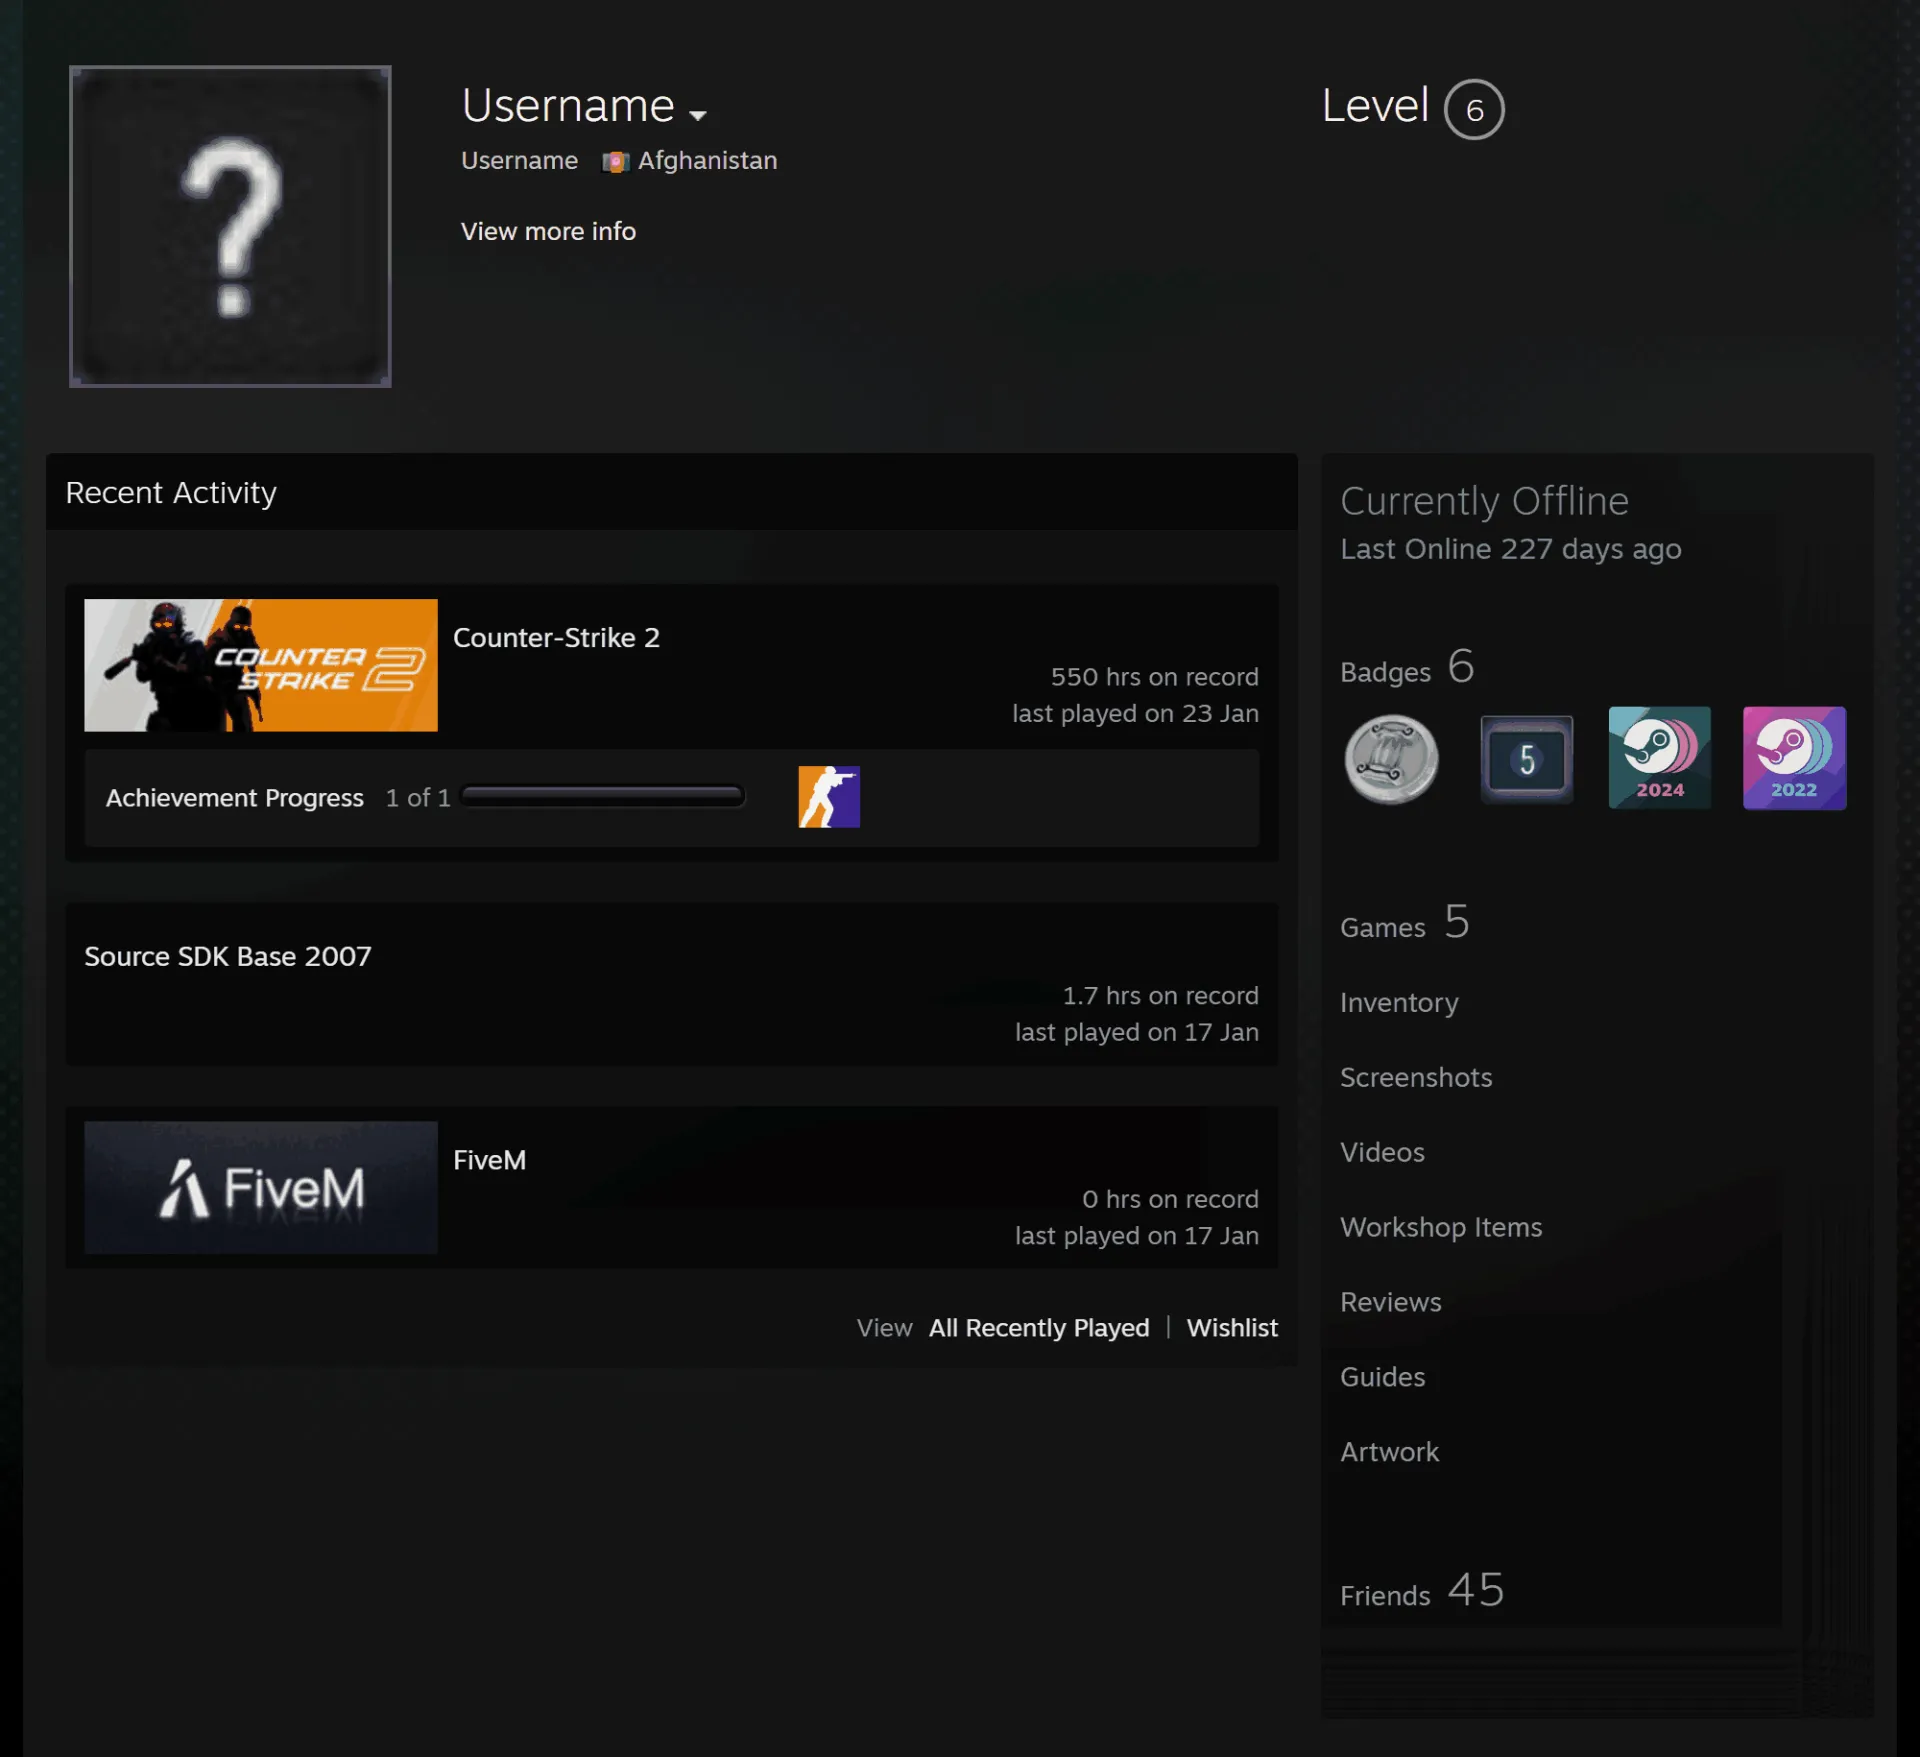Open Artwork section
Viewport: 1920px width, 1757px height.
[x=1390, y=1452]
